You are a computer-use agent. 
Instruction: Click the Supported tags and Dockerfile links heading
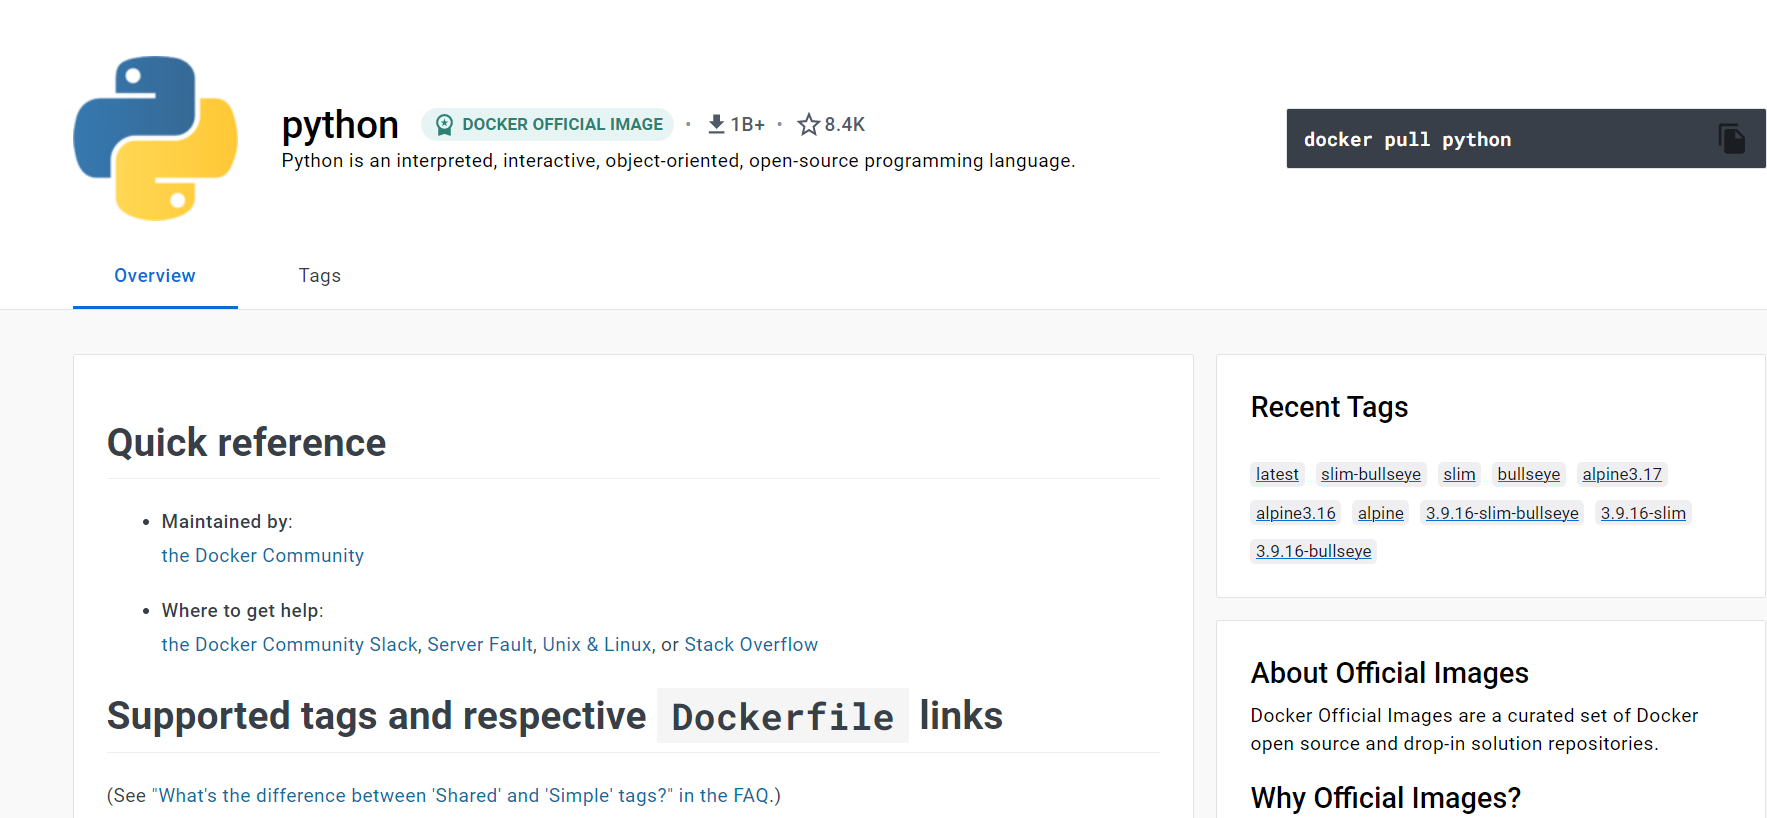point(555,716)
